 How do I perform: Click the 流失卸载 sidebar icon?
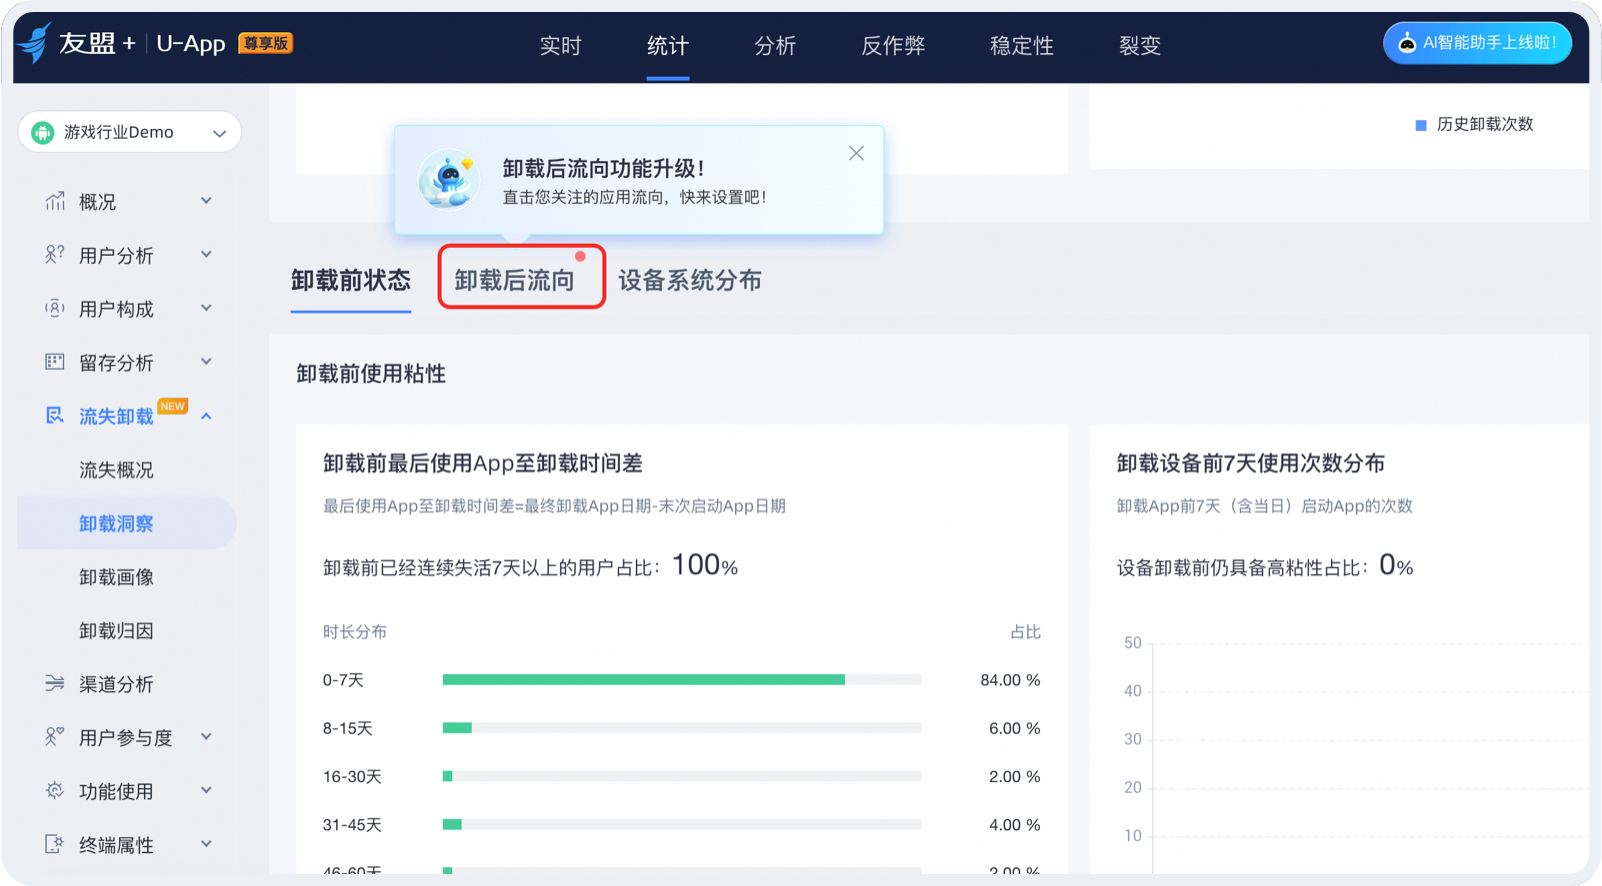click(x=55, y=415)
